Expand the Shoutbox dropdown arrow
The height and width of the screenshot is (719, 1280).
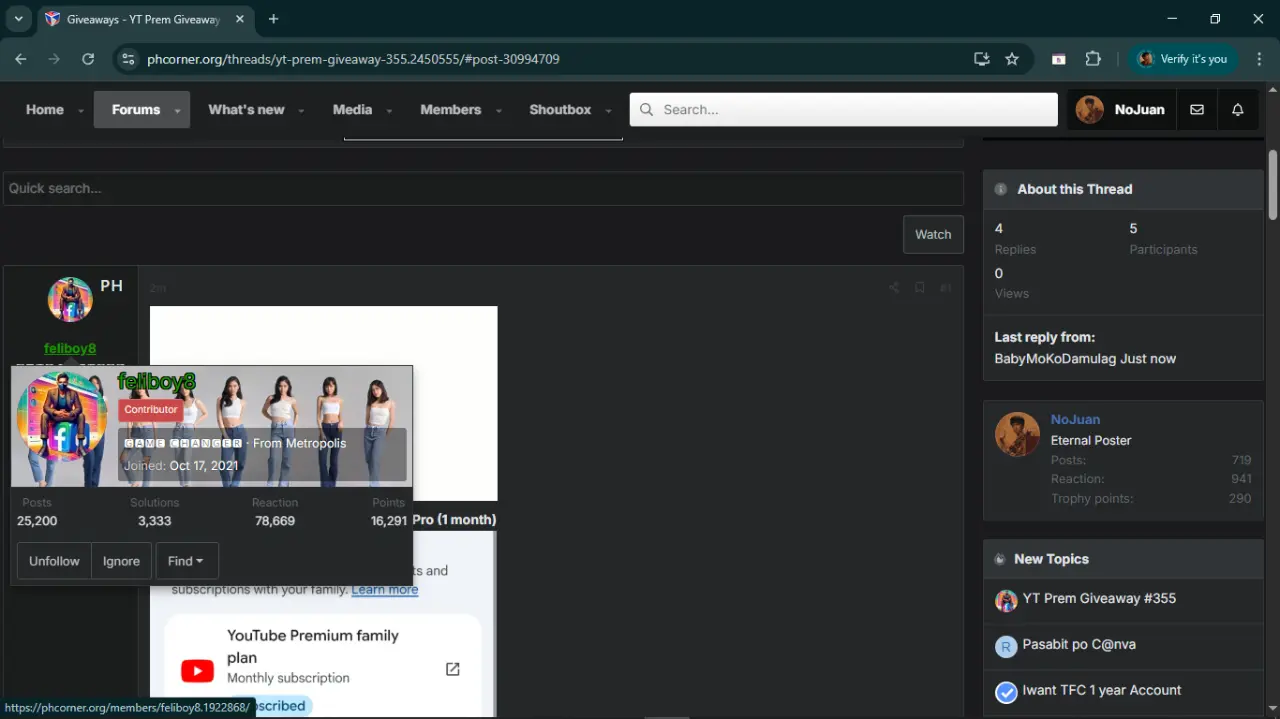click(x=608, y=111)
